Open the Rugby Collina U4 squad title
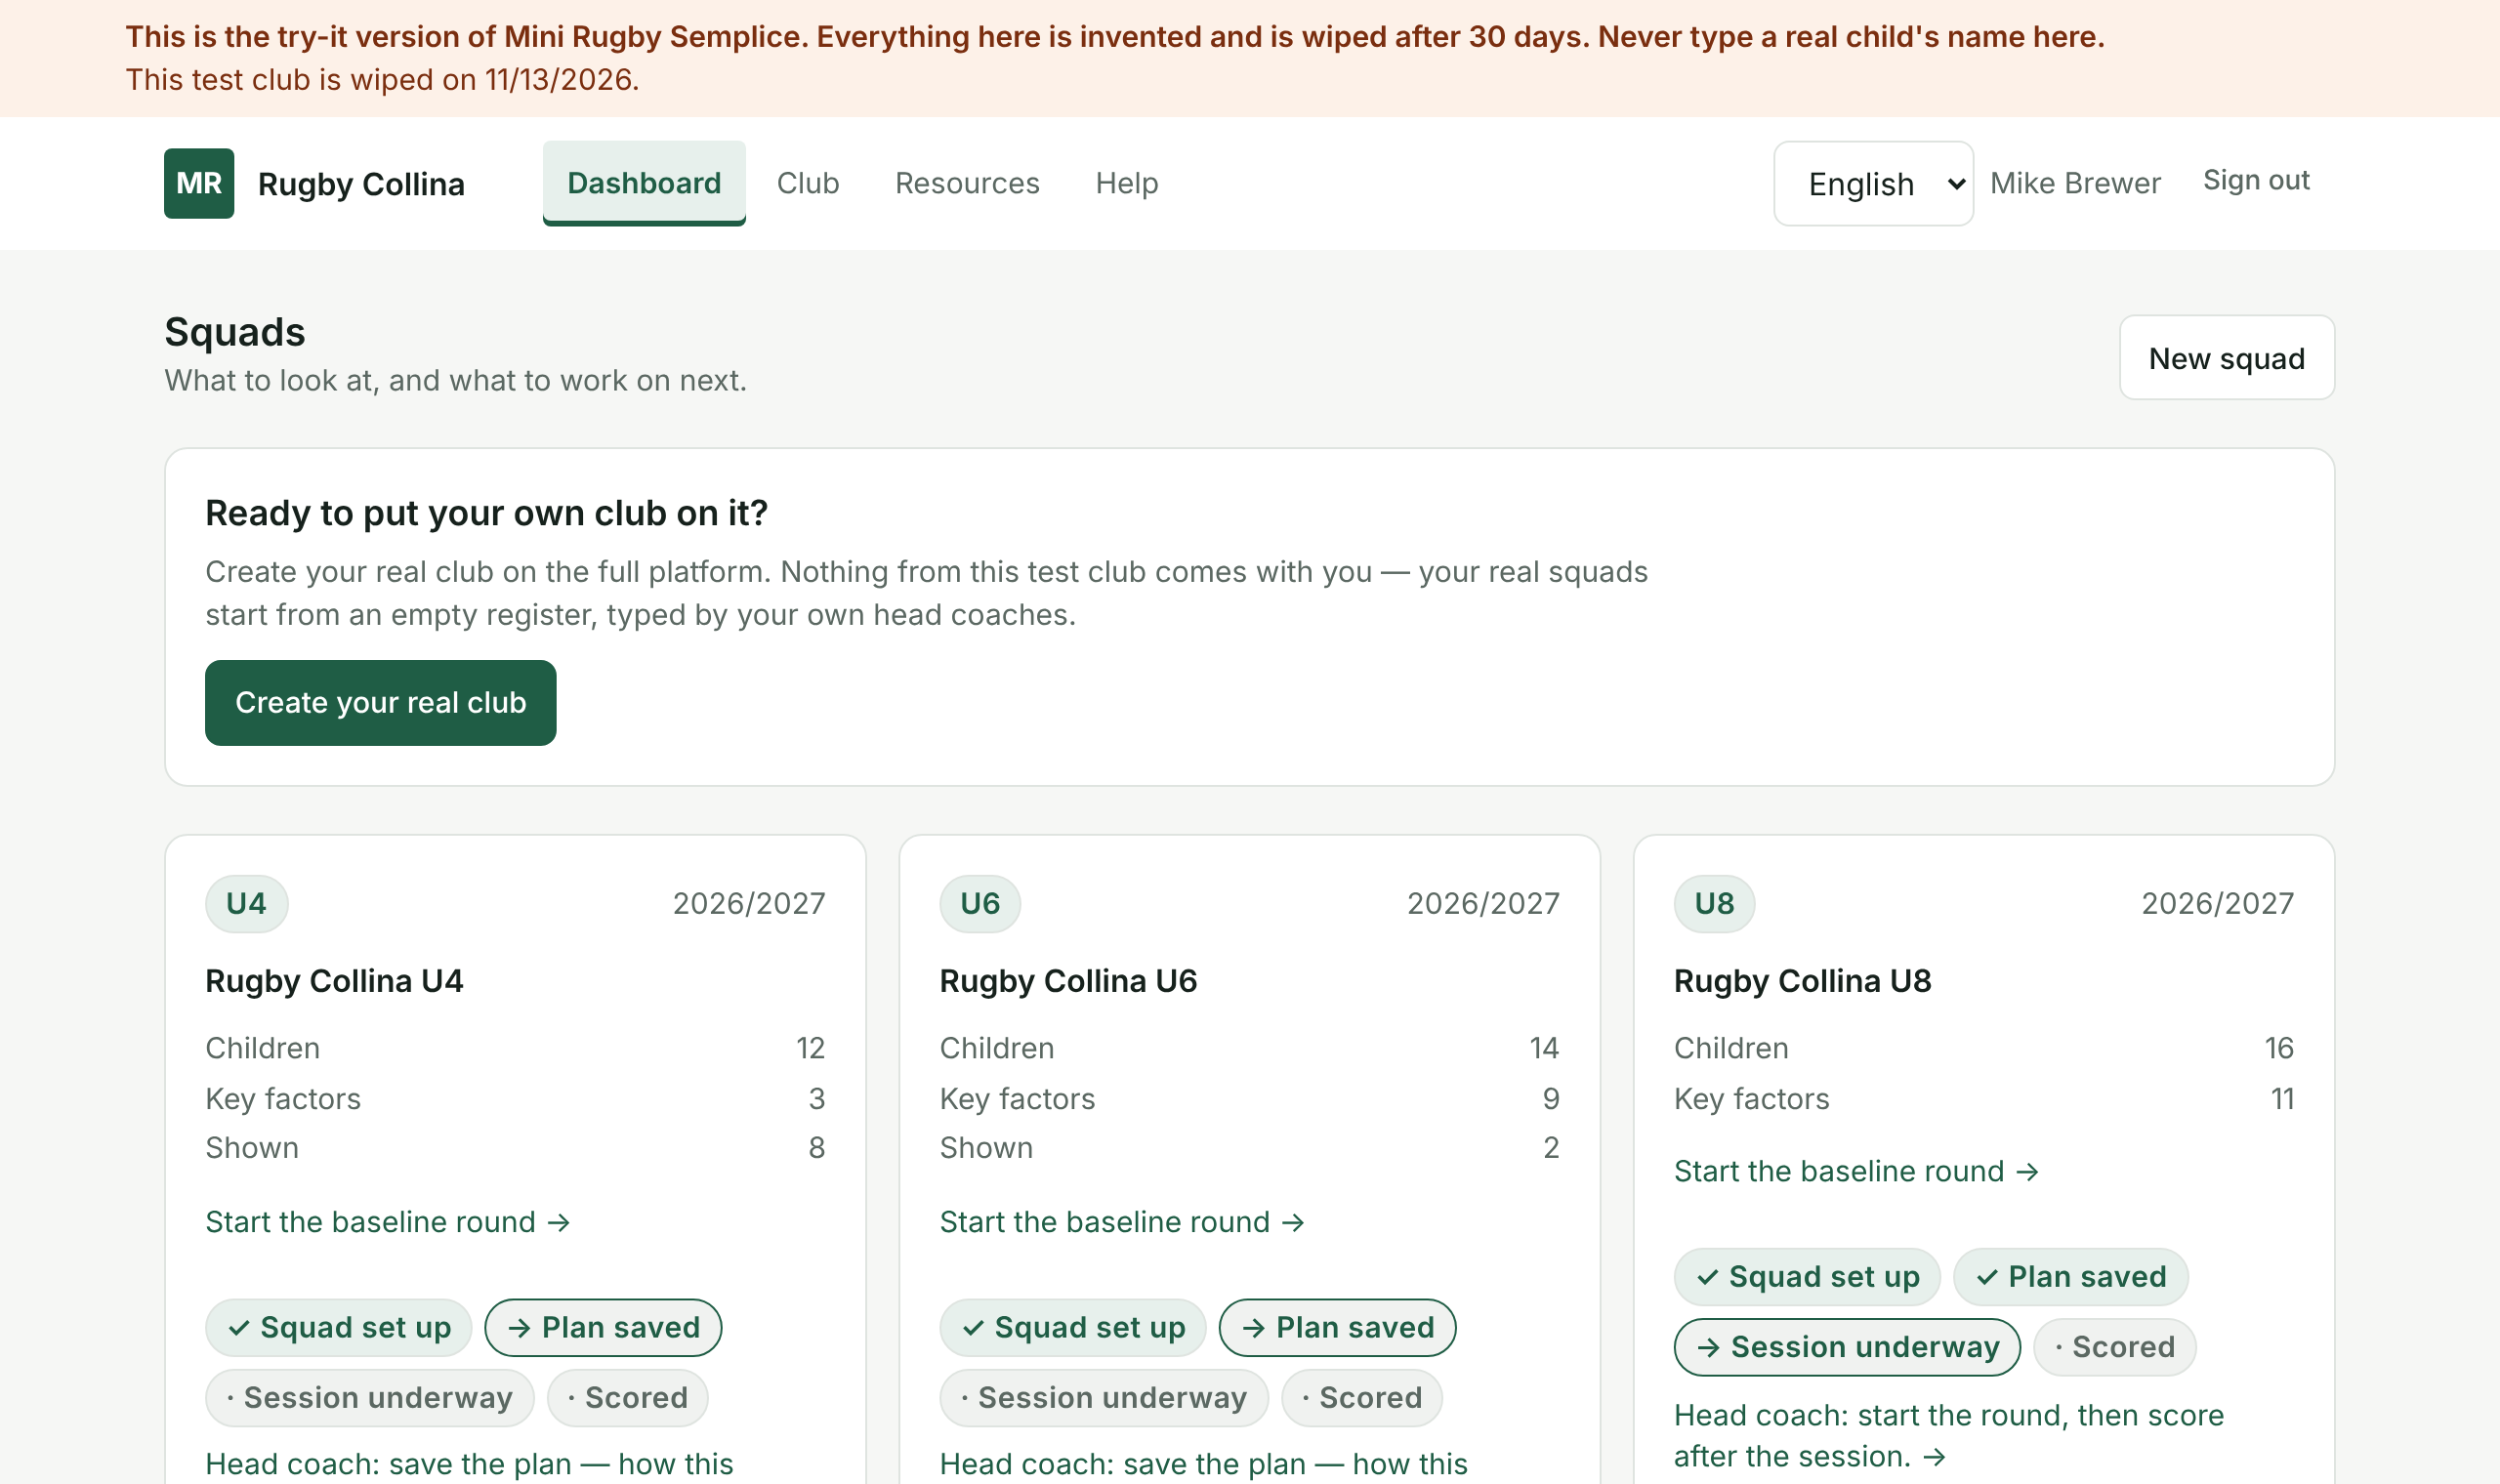The width and height of the screenshot is (2500, 1484). click(334, 980)
